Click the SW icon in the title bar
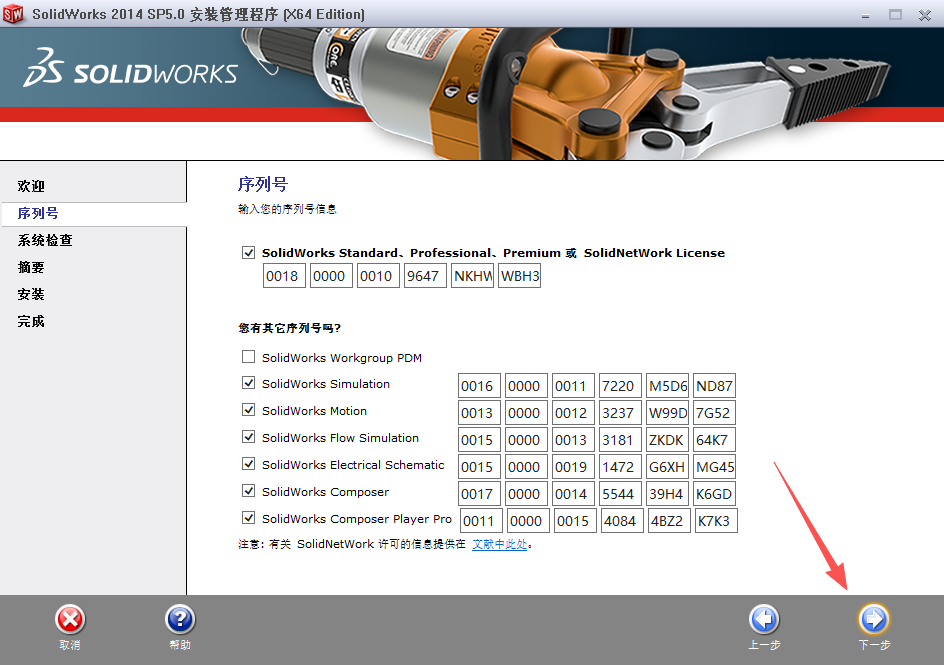This screenshot has height=665, width=944. coord(15,14)
